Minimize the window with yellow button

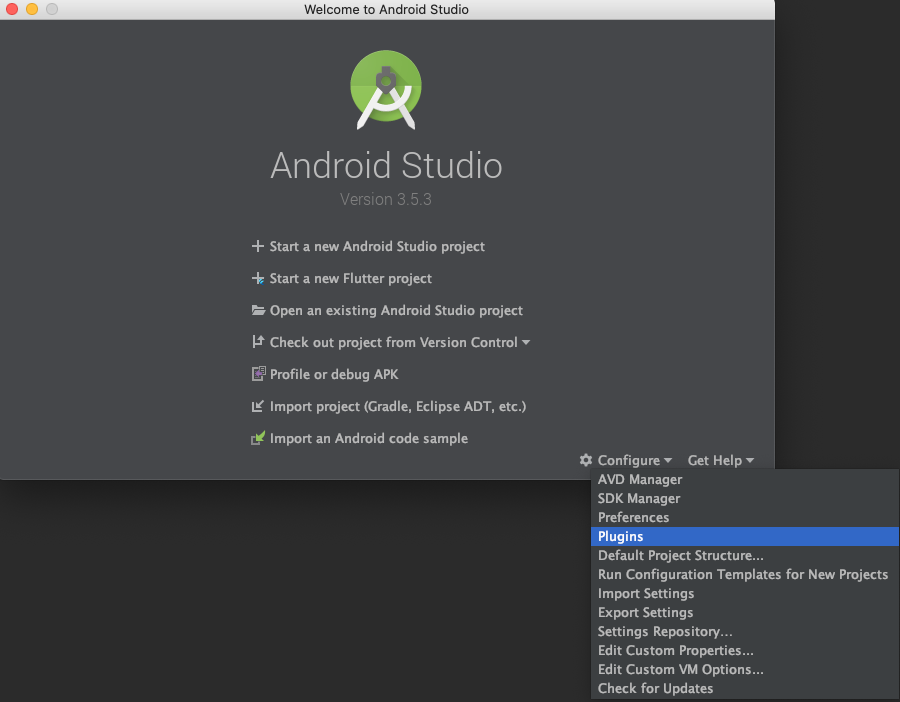point(32,9)
